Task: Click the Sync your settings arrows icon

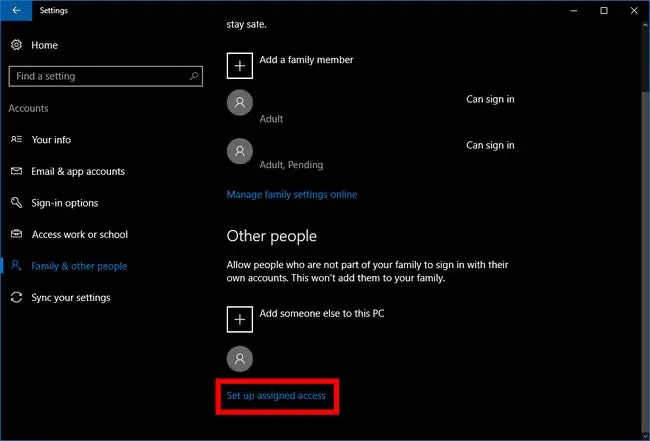Action: (16, 297)
